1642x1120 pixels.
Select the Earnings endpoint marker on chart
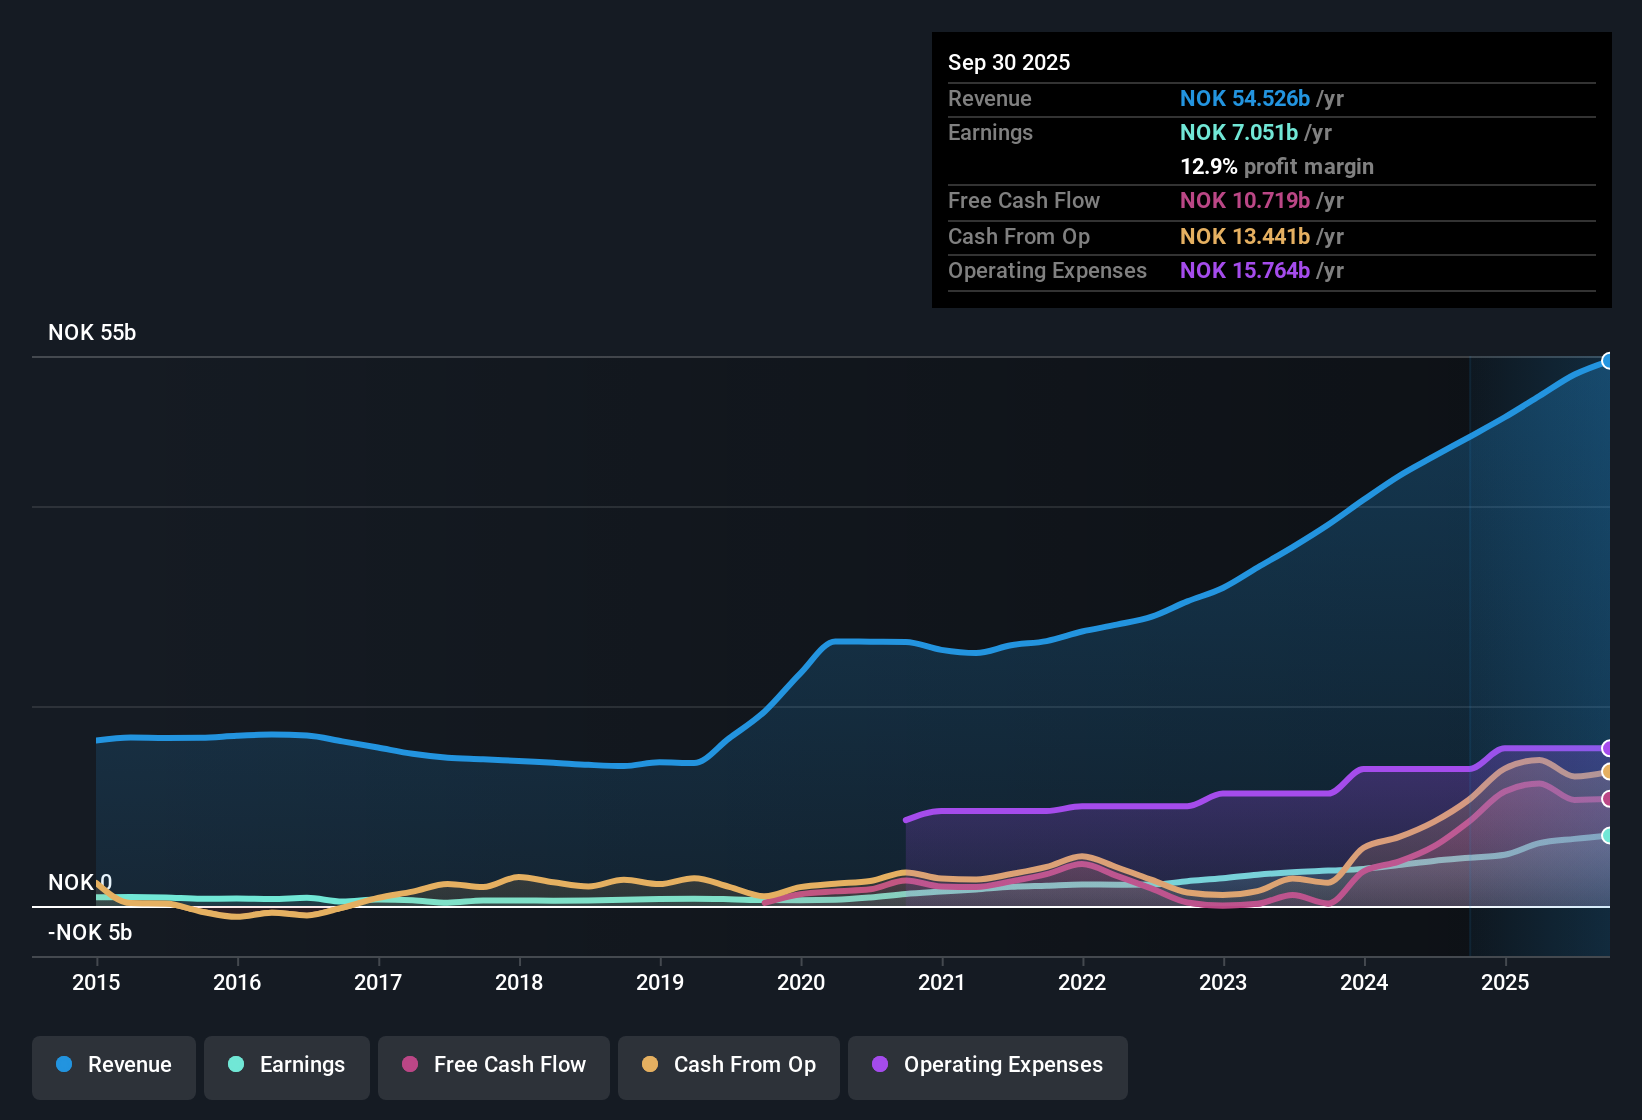1608,835
